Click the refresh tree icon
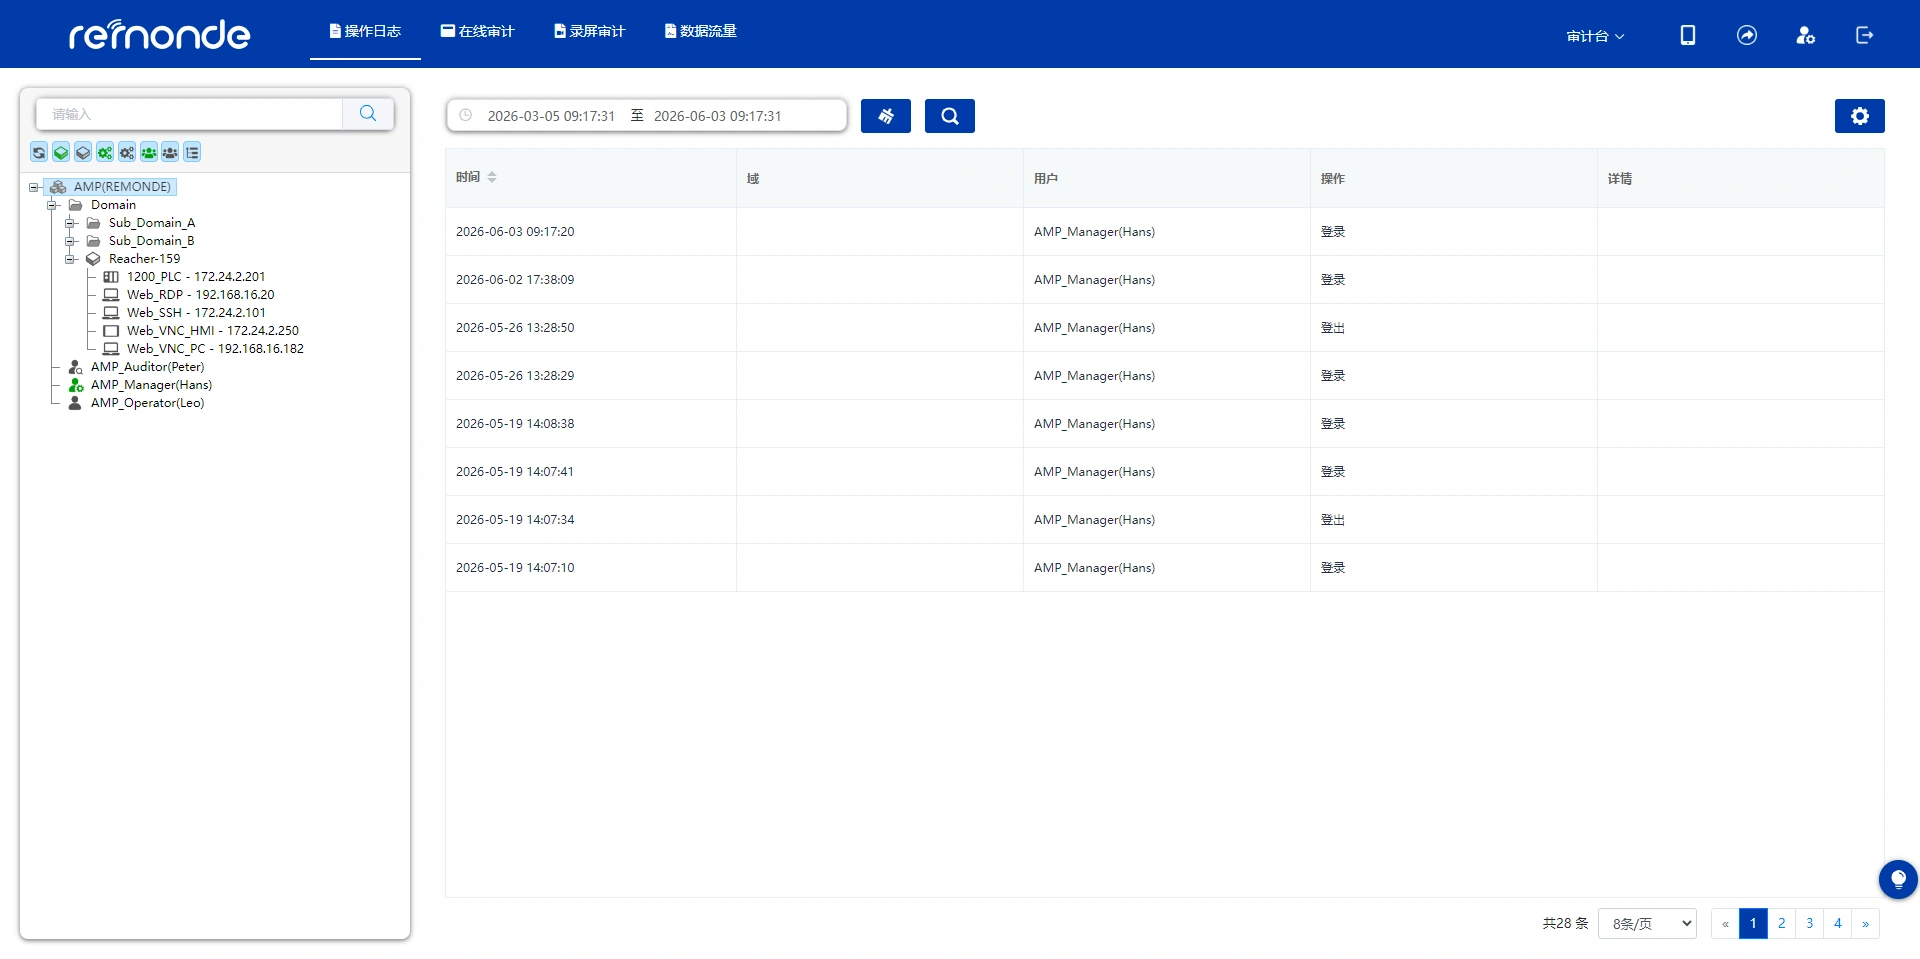1920x959 pixels. [x=39, y=152]
